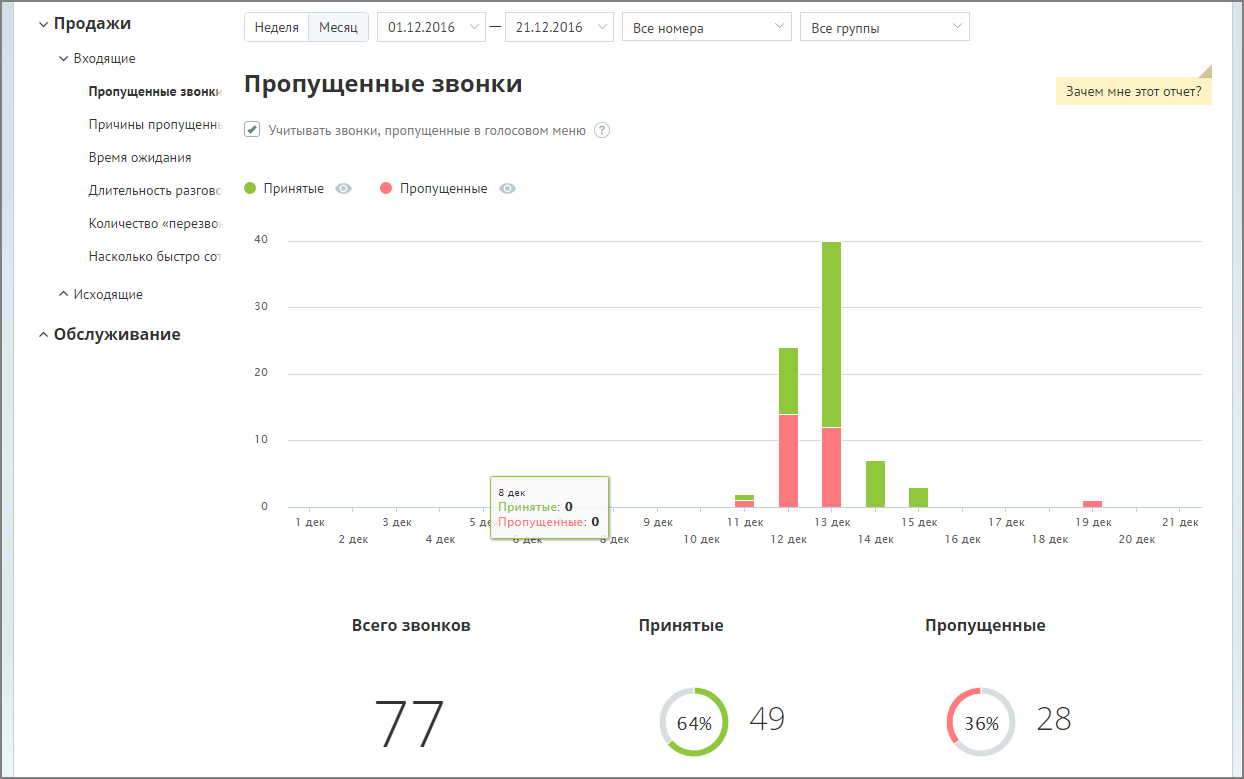This screenshot has width=1244, height=779.
Task: Collapse the Продажи section
Action: (x=84, y=23)
